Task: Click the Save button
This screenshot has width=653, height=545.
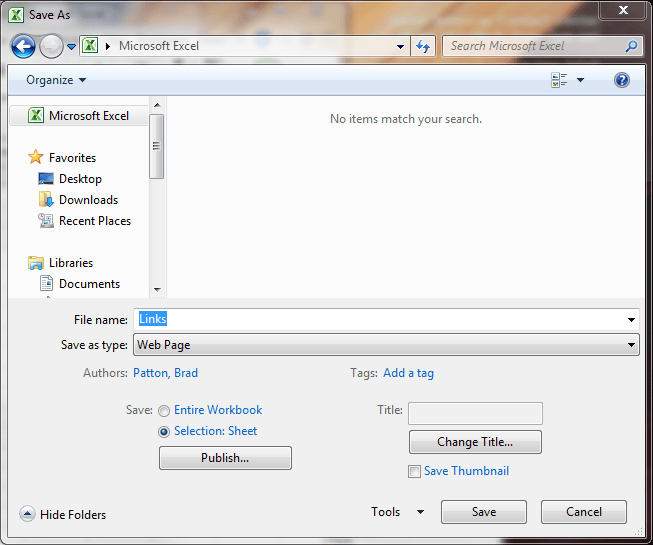Action: (x=484, y=512)
